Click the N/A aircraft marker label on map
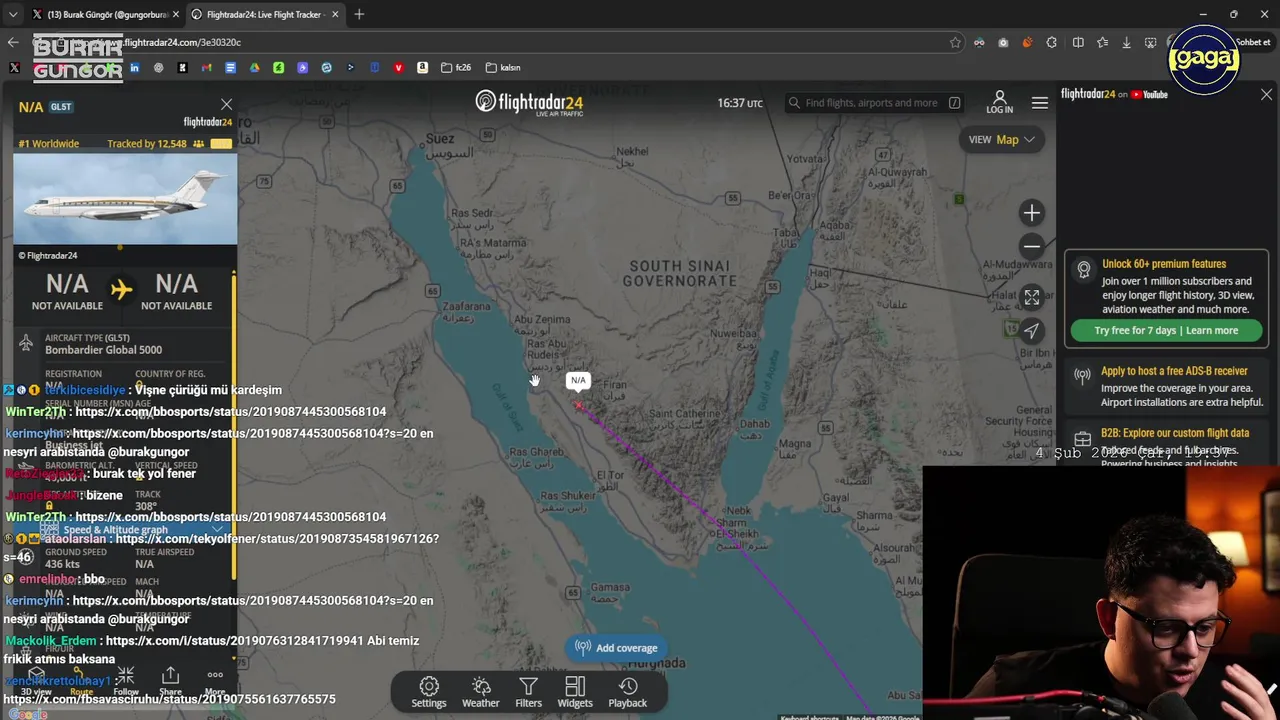 578,380
